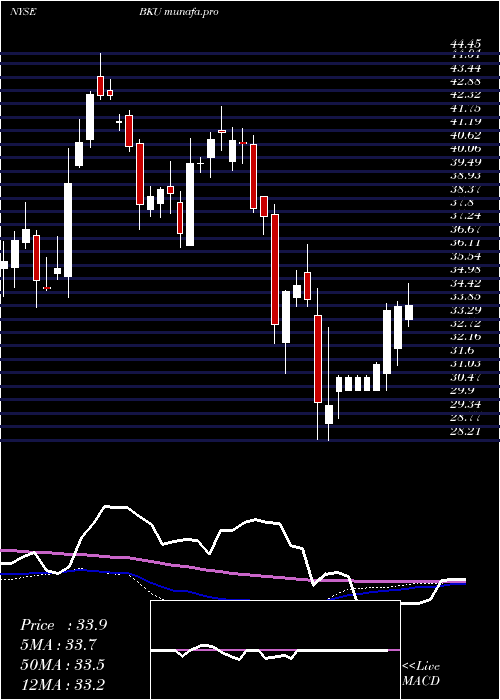
Task: Click the 32.16 price axis label
Action: click(x=466, y=336)
